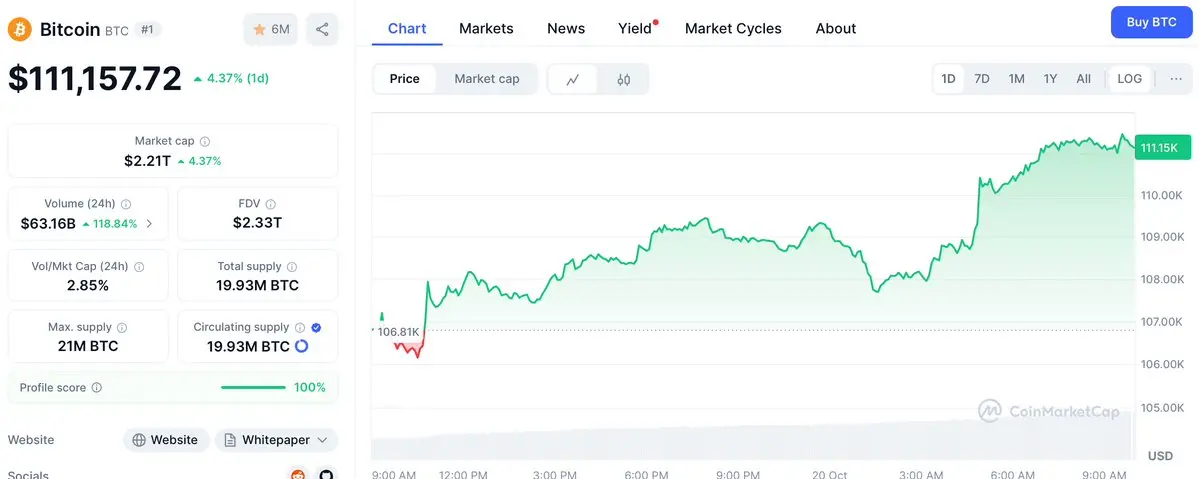This screenshot has width=1199, height=479.
Task: Select the 7D time range
Action: tap(982, 79)
